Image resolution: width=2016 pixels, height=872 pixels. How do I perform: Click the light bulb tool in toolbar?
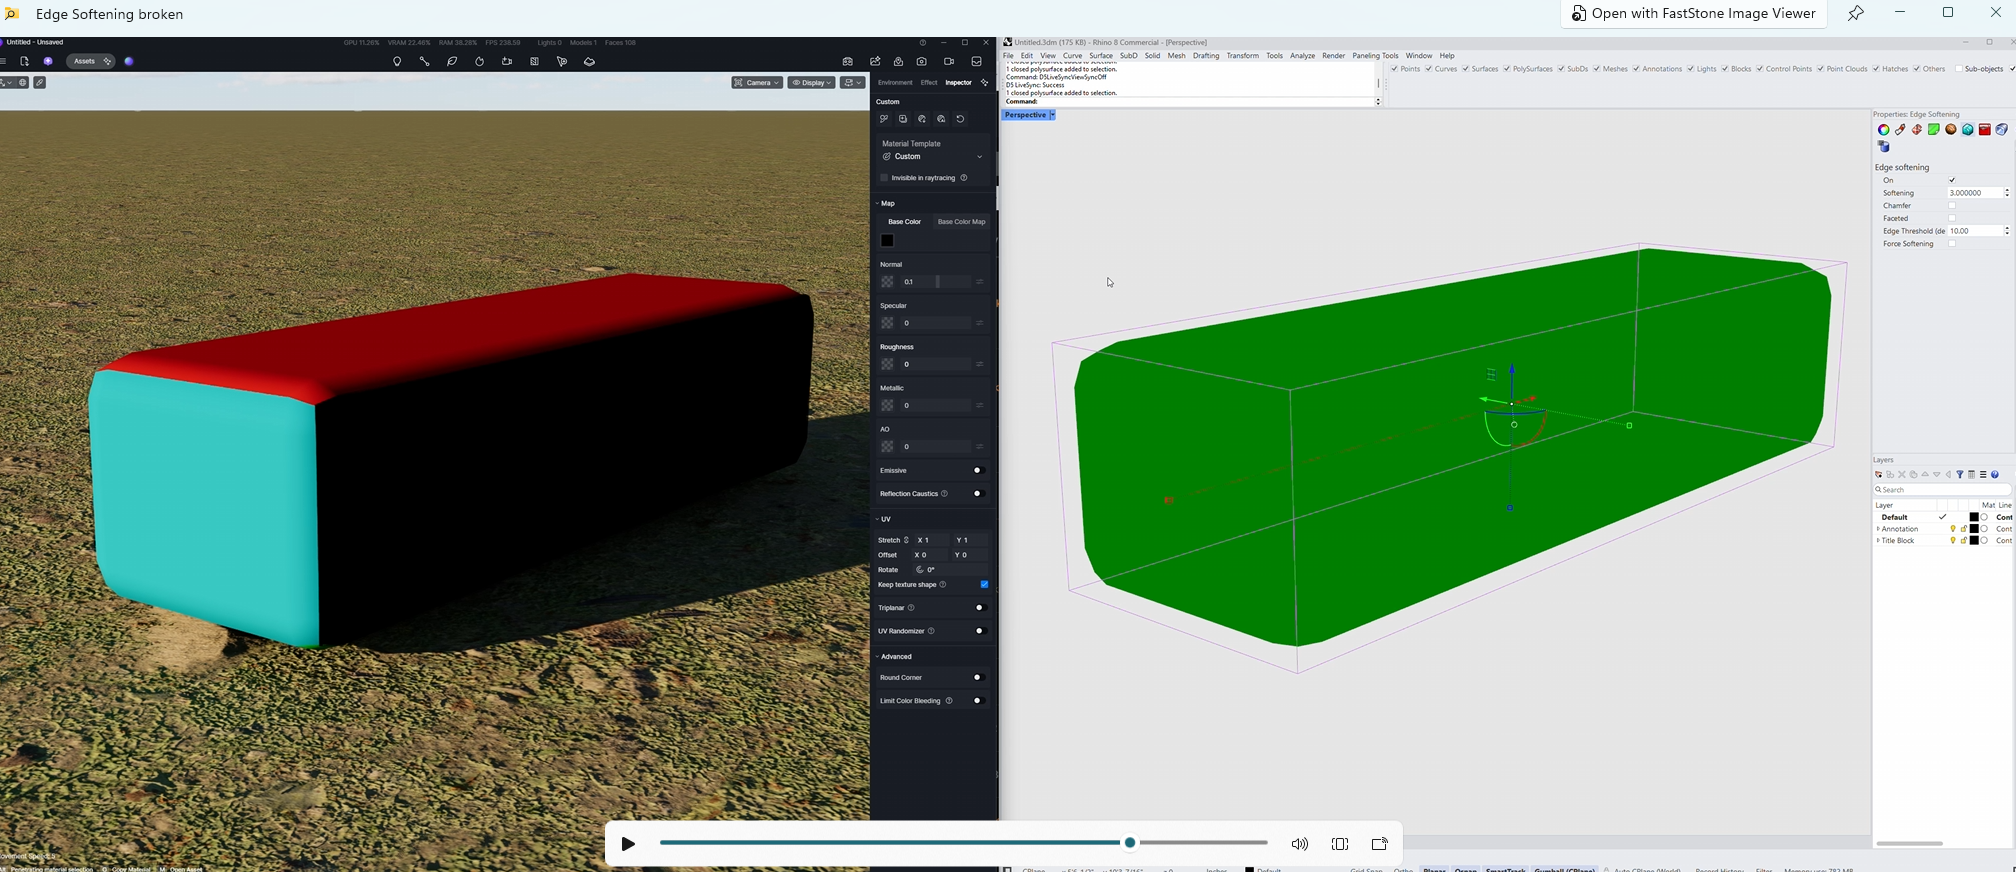(x=397, y=62)
